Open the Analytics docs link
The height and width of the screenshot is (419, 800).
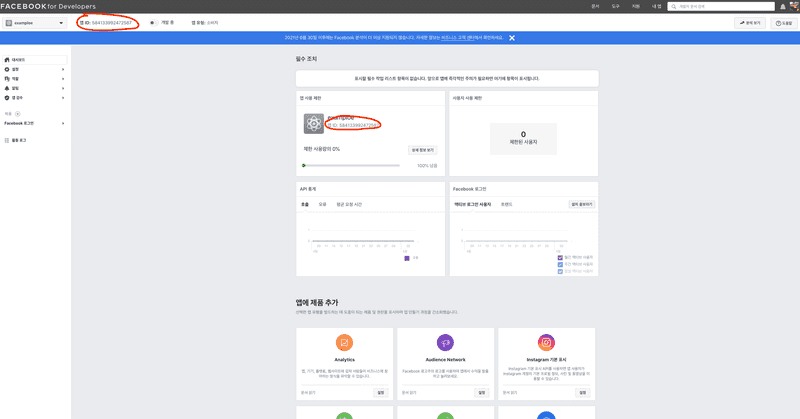point(308,393)
